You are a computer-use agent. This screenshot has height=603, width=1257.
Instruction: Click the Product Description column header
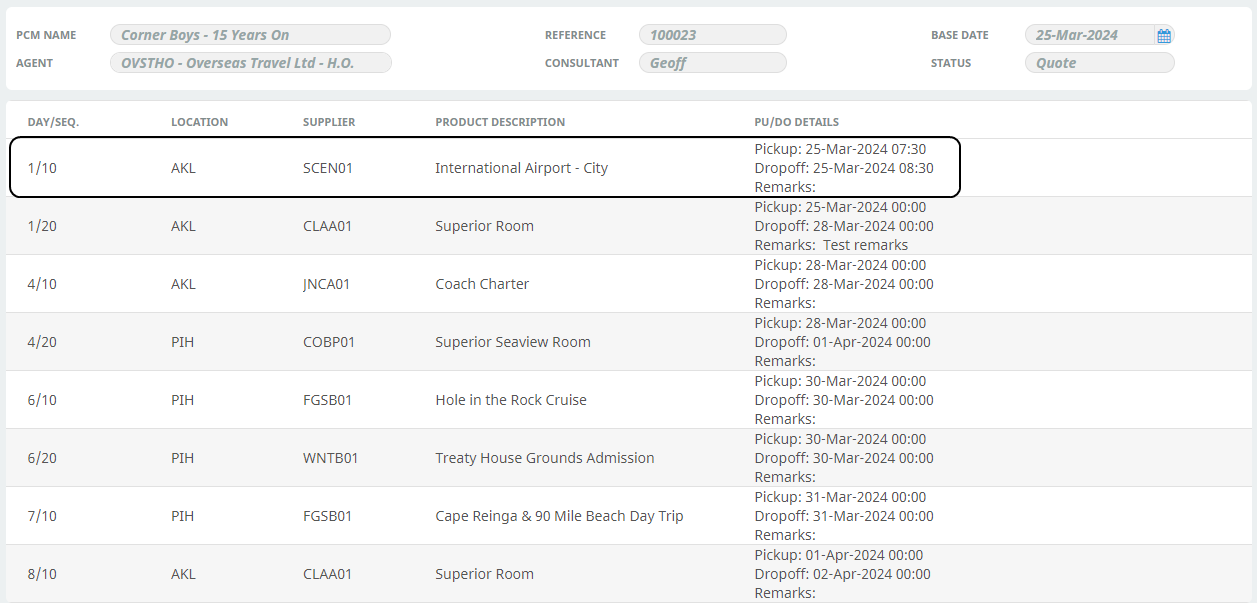[x=500, y=122]
